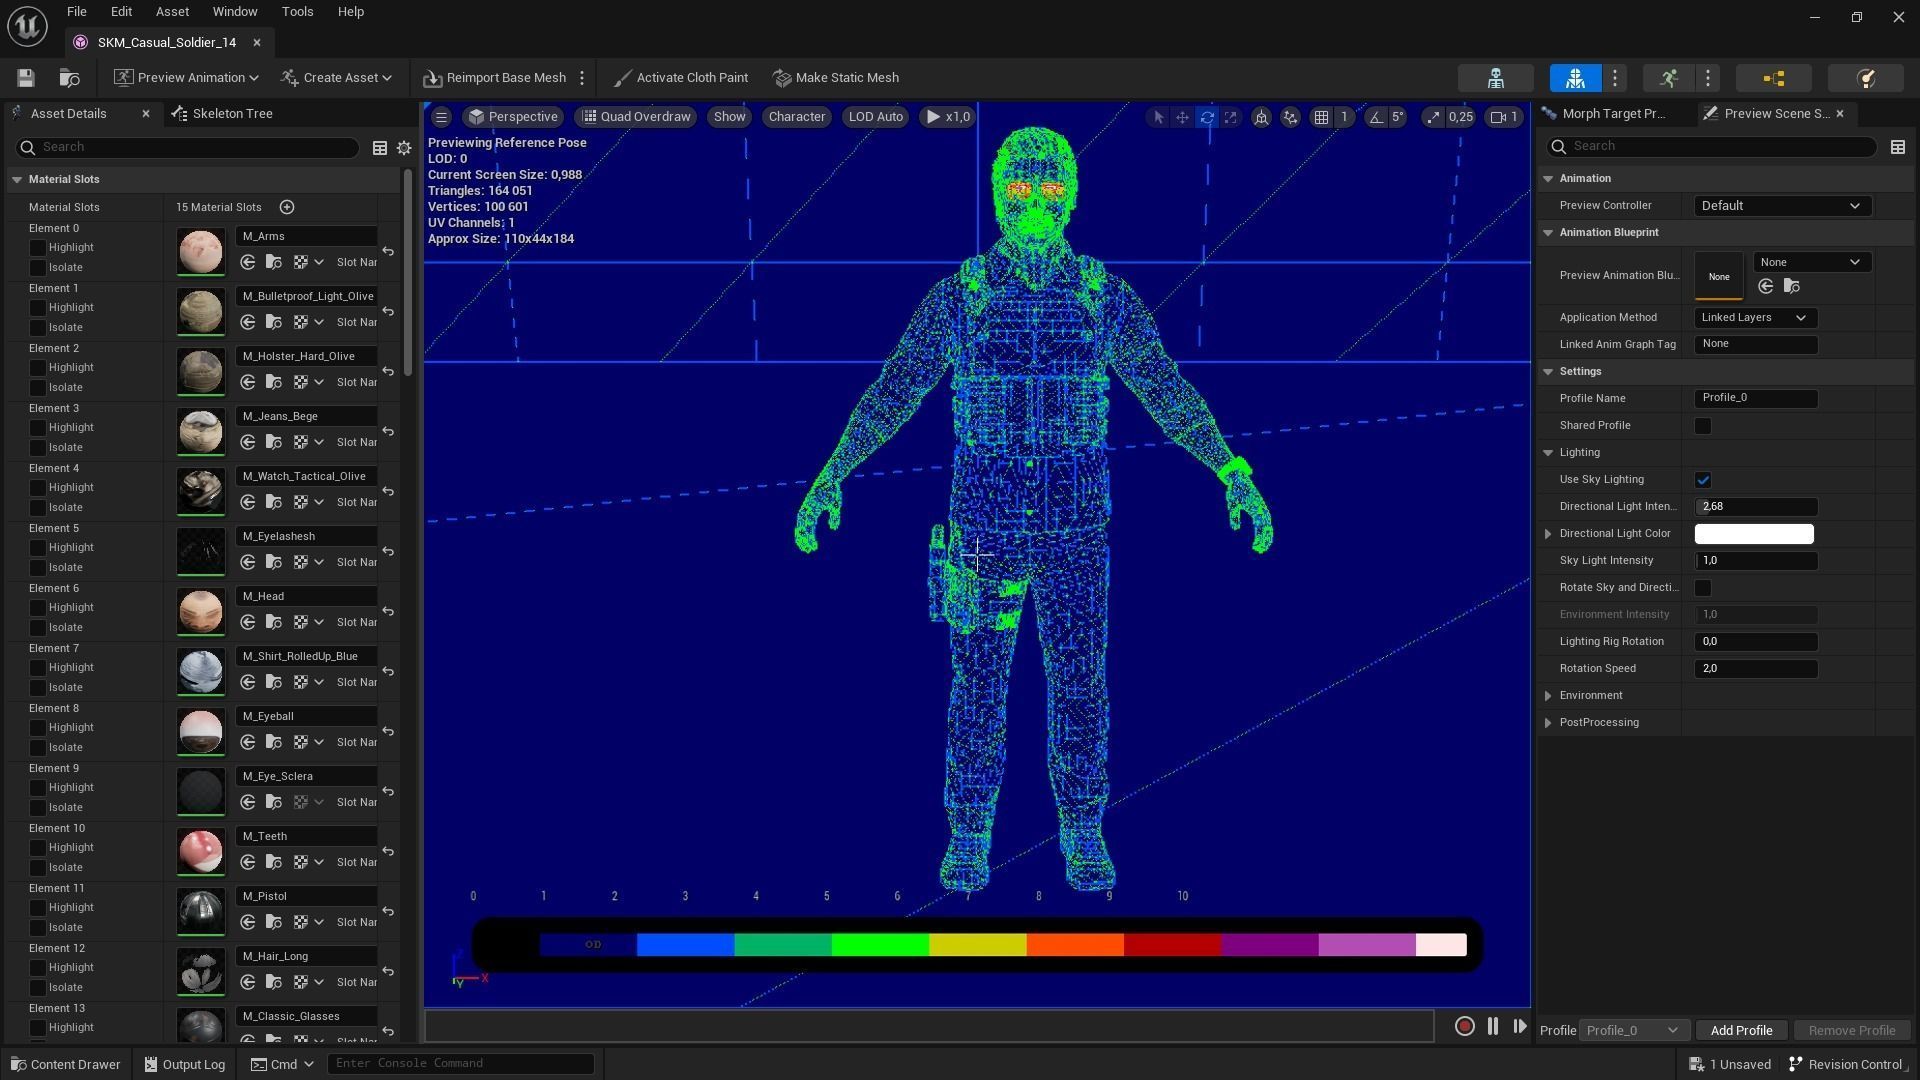Open the Preview Controller dropdown
This screenshot has height=1080, width=1920.
point(1781,206)
